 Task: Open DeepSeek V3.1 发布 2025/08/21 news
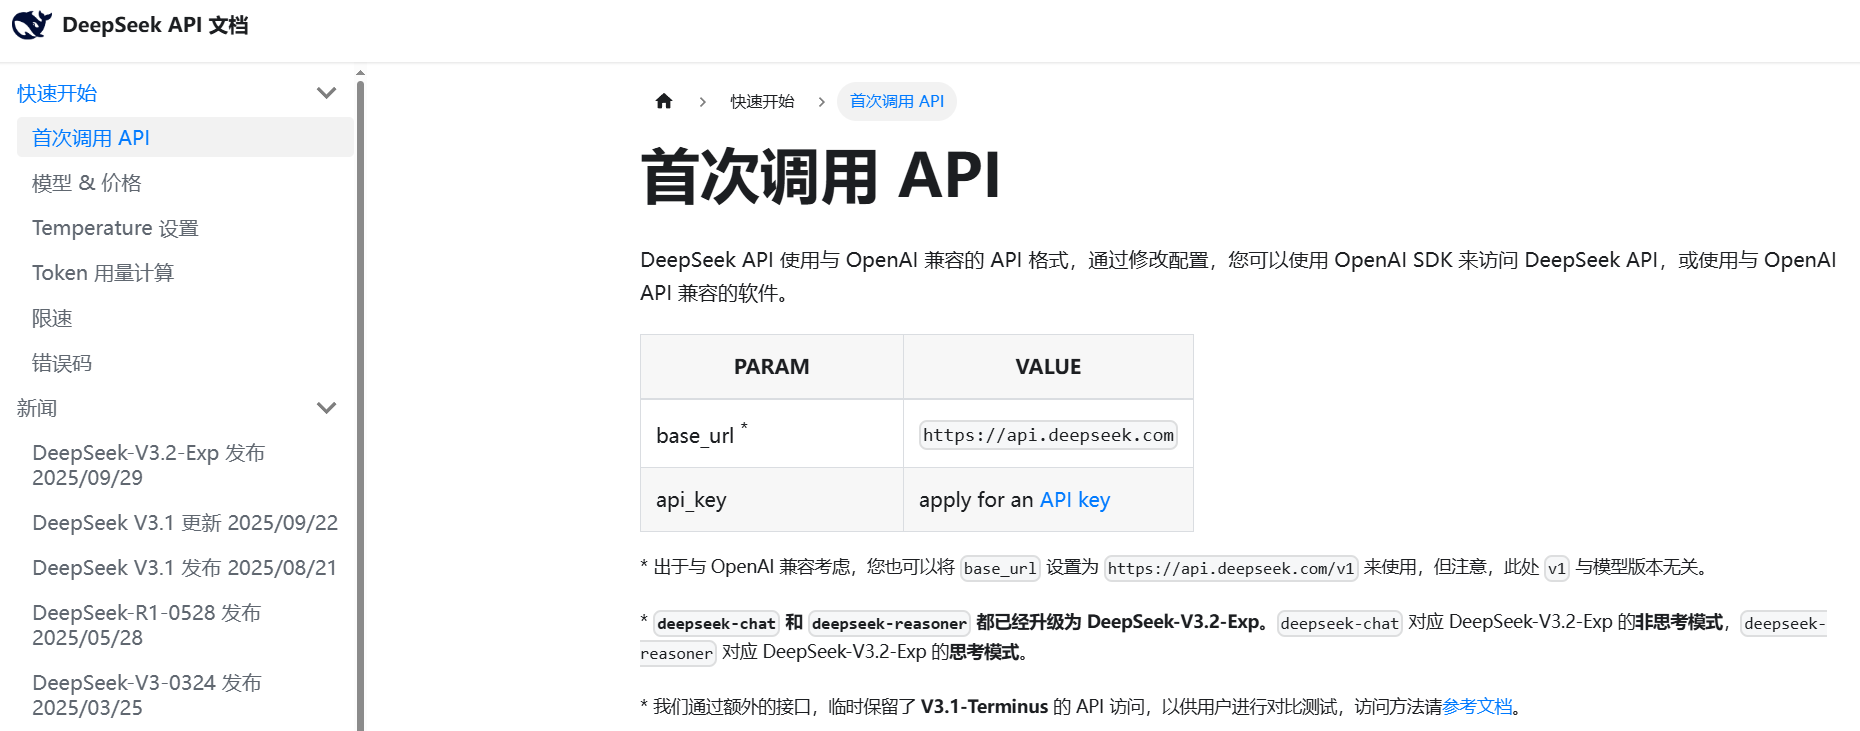click(184, 568)
